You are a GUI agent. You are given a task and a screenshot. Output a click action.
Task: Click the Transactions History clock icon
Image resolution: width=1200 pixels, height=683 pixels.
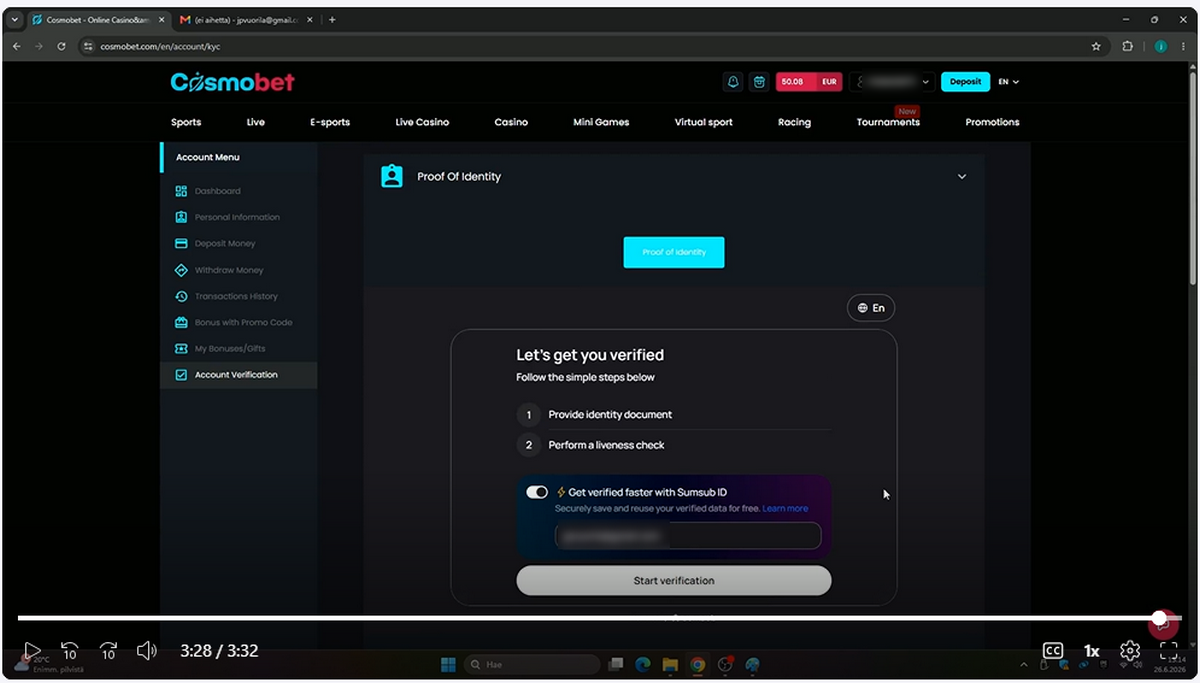point(181,296)
